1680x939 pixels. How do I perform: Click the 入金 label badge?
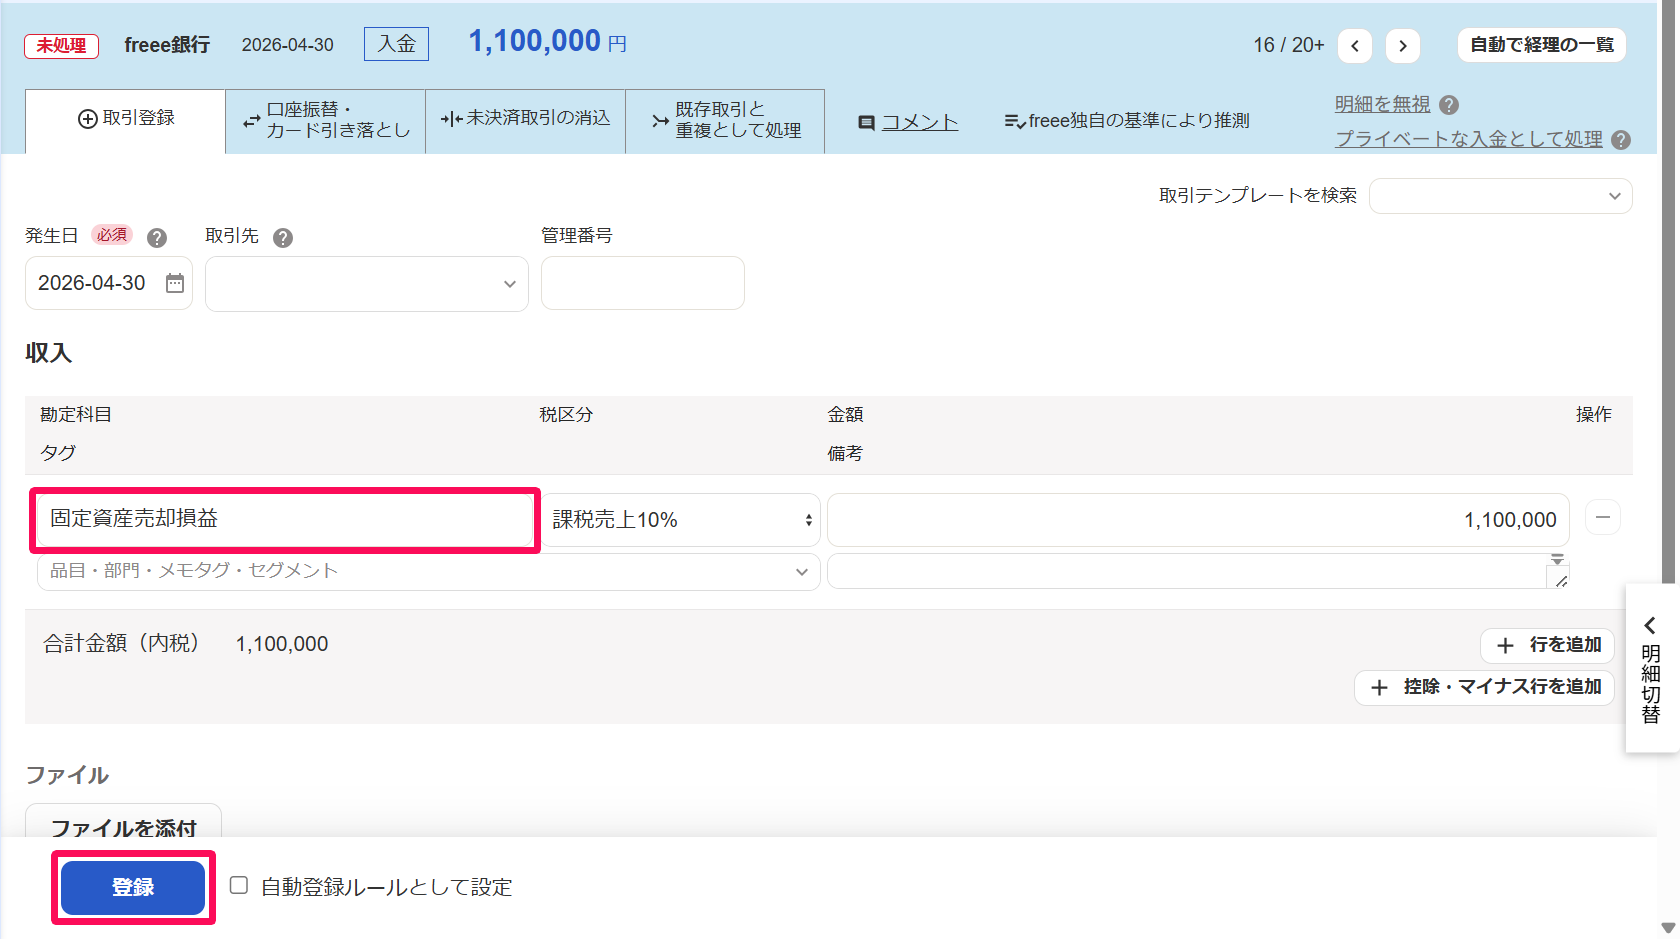(396, 44)
